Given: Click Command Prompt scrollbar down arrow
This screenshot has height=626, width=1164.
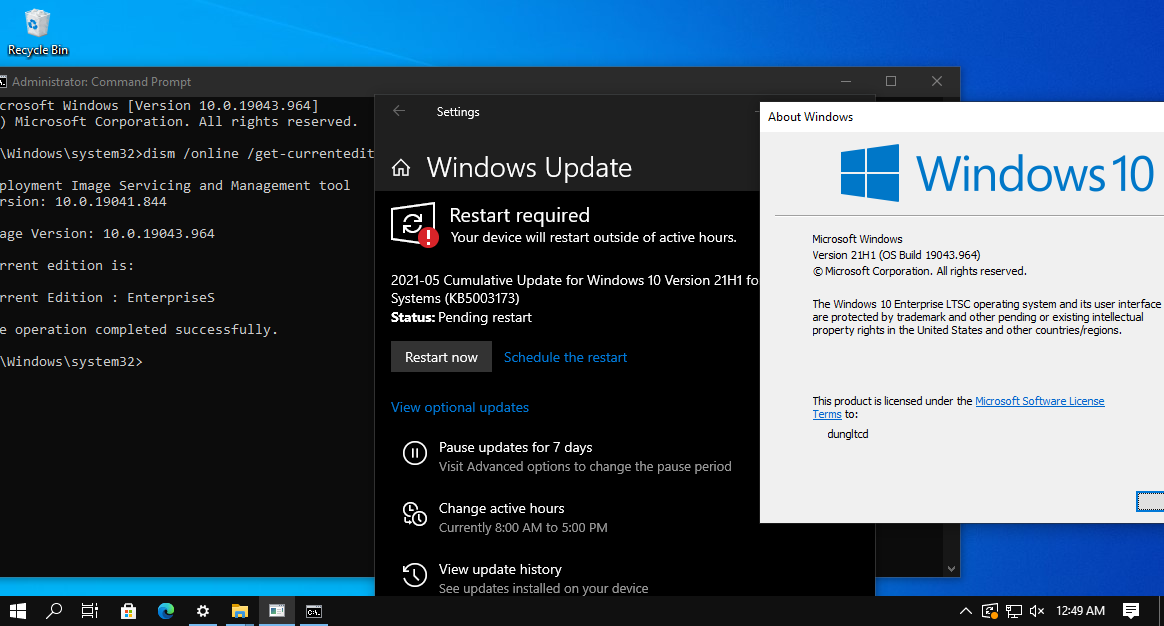Looking at the screenshot, I should pos(951,569).
